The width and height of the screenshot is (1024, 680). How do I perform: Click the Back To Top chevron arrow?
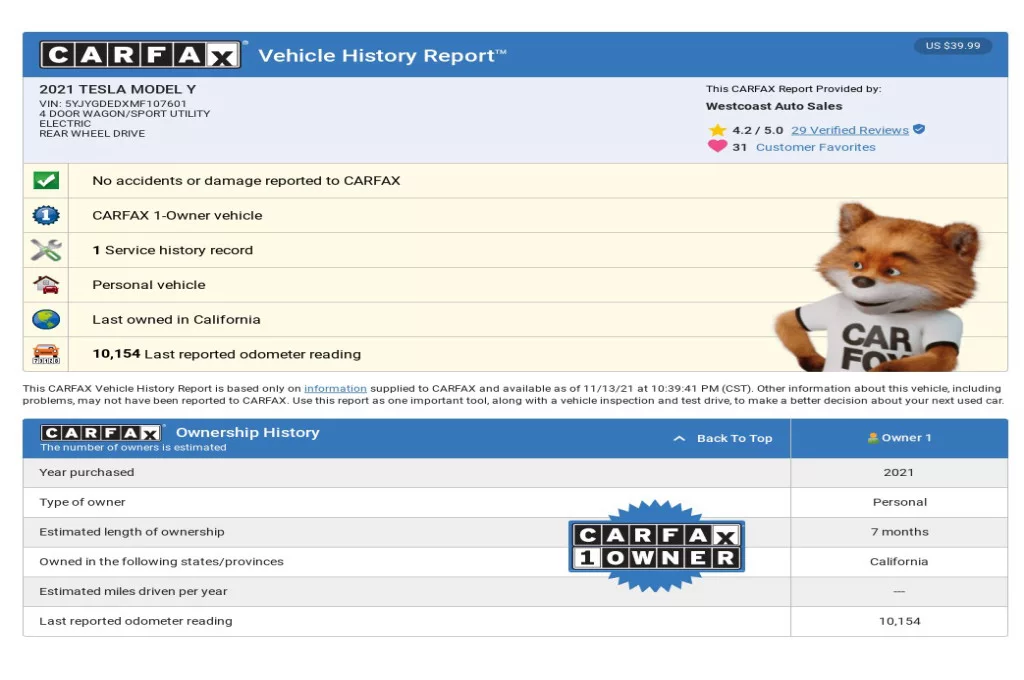point(680,438)
